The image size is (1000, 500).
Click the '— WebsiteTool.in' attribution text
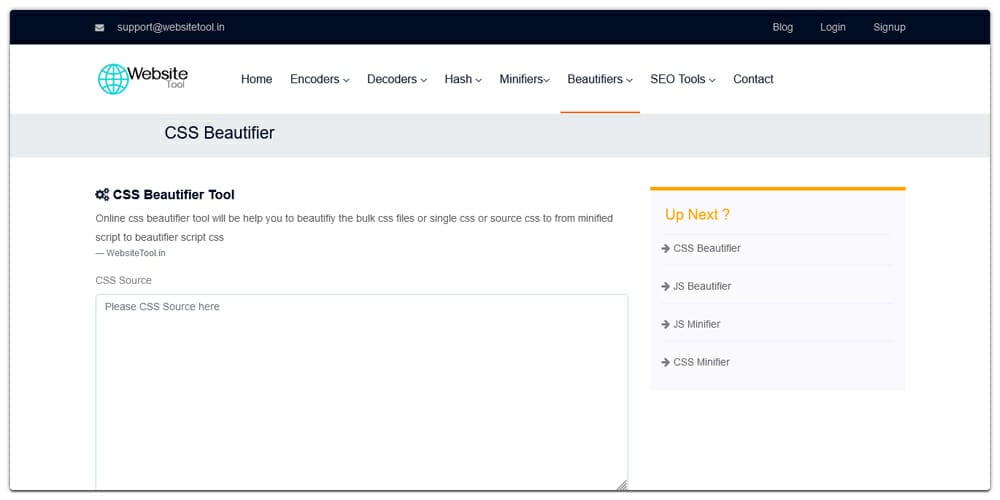pos(131,253)
